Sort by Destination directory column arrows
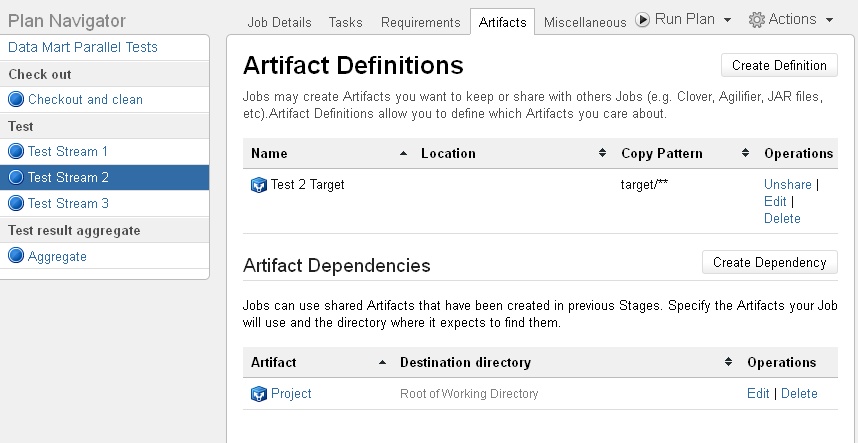 (x=728, y=362)
